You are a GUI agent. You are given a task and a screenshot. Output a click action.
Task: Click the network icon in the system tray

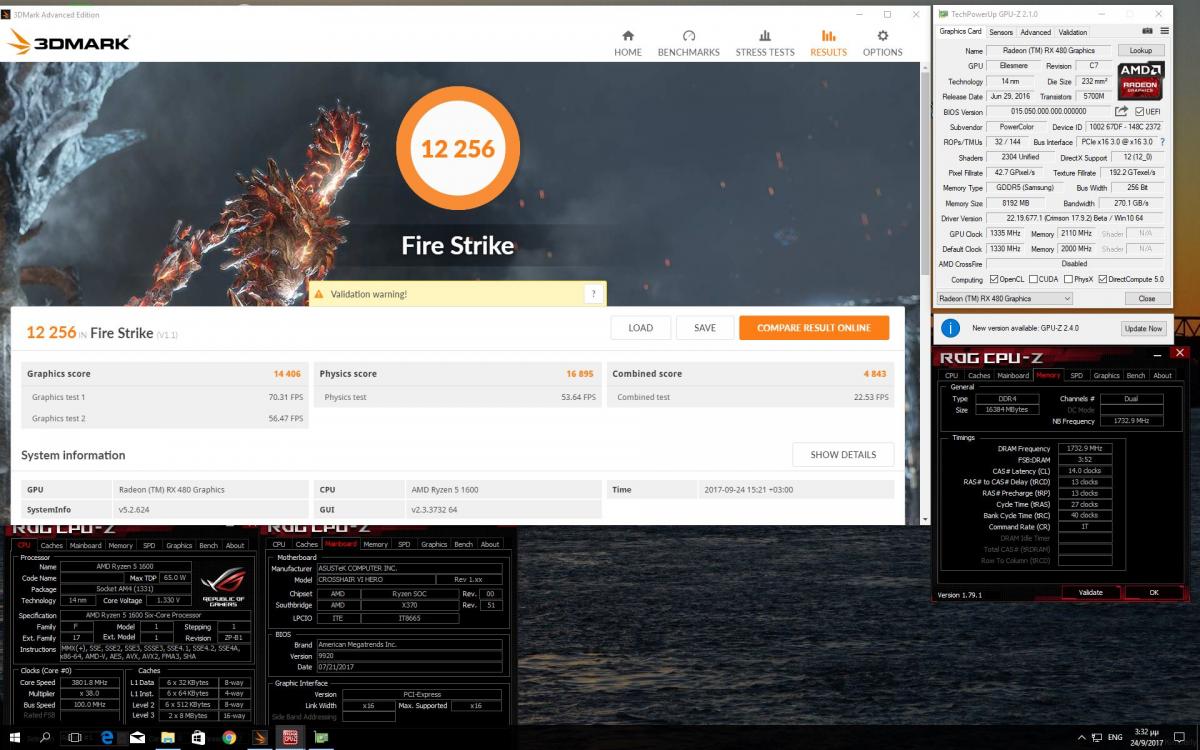tap(1097, 737)
